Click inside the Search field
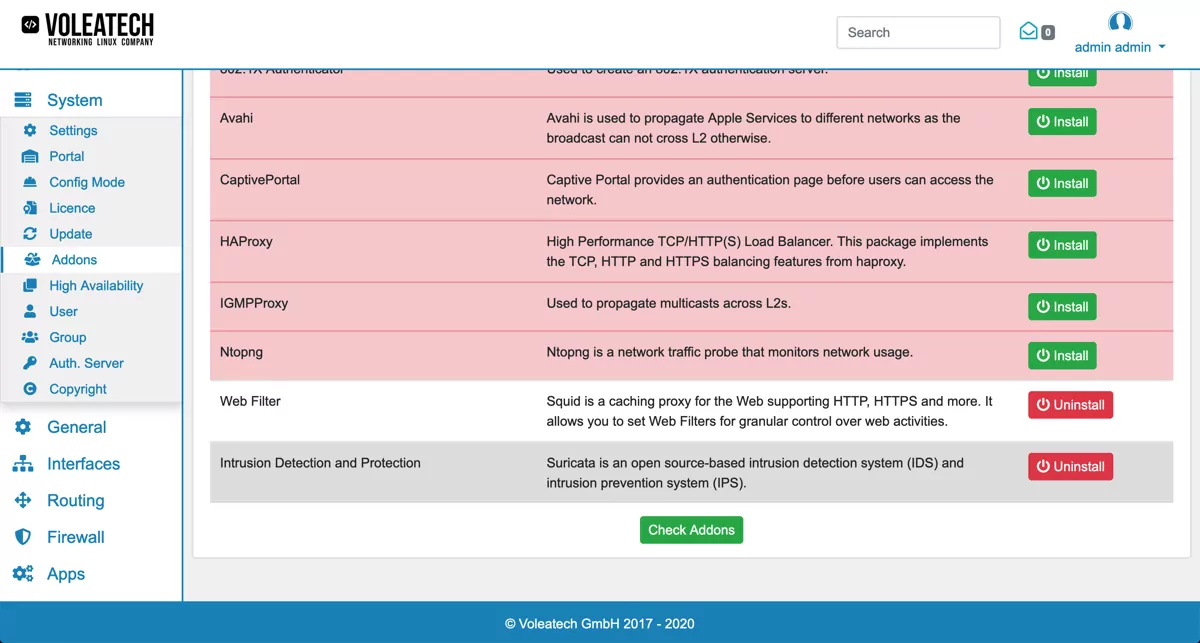This screenshot has height=643, width=1200. click(917, 32)
